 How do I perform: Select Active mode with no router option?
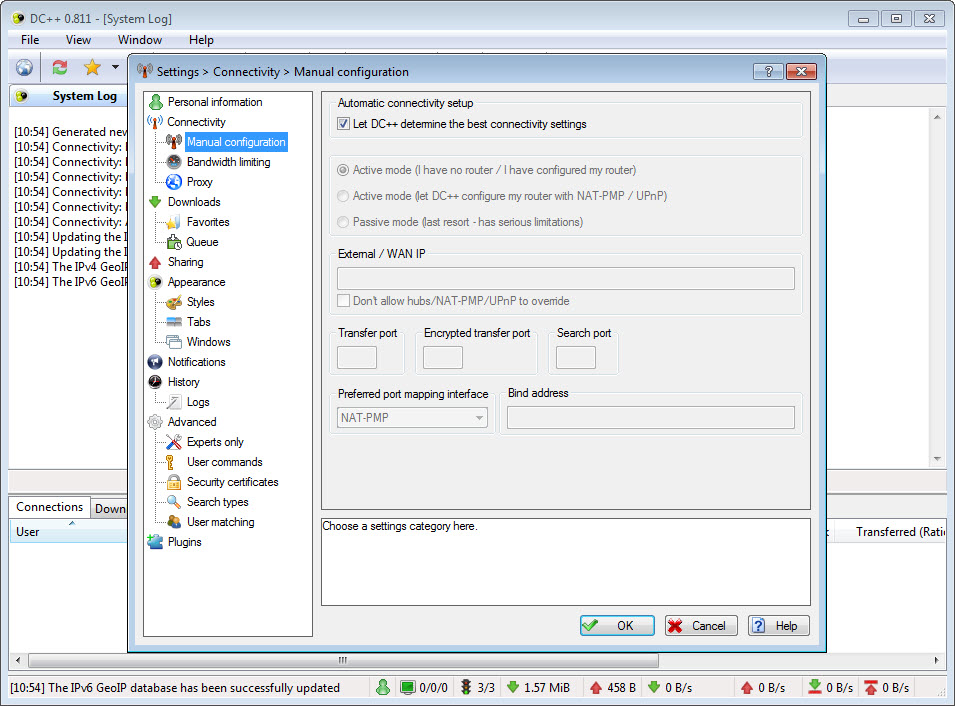[344, 170]
